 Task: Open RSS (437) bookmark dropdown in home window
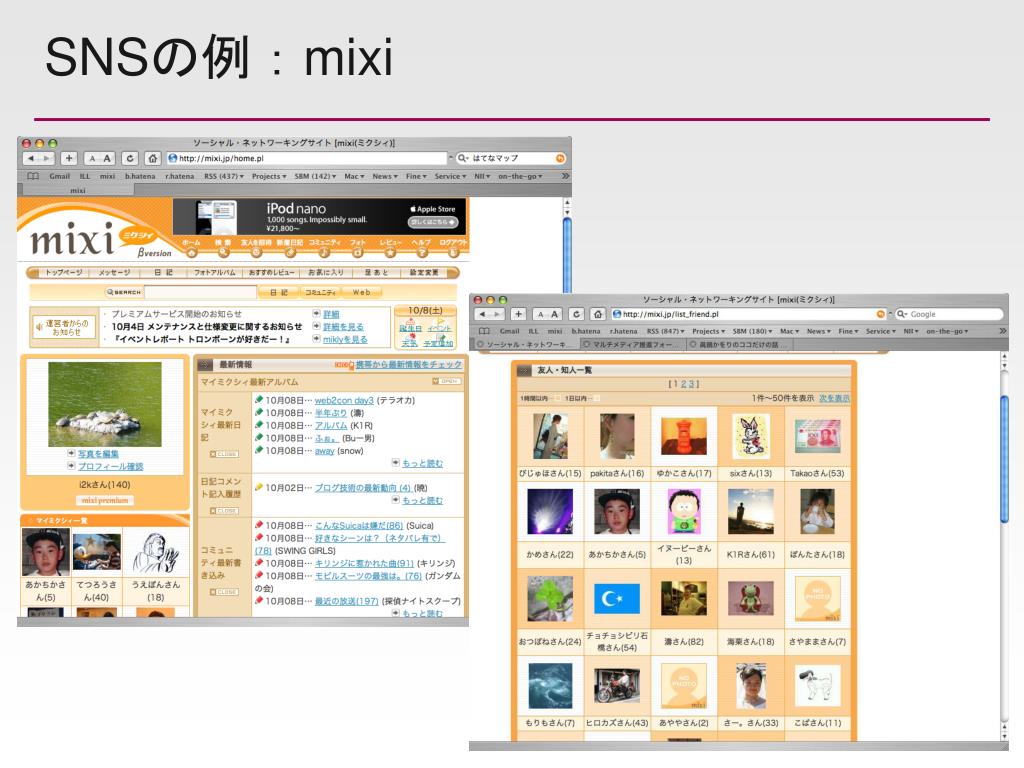223,176
